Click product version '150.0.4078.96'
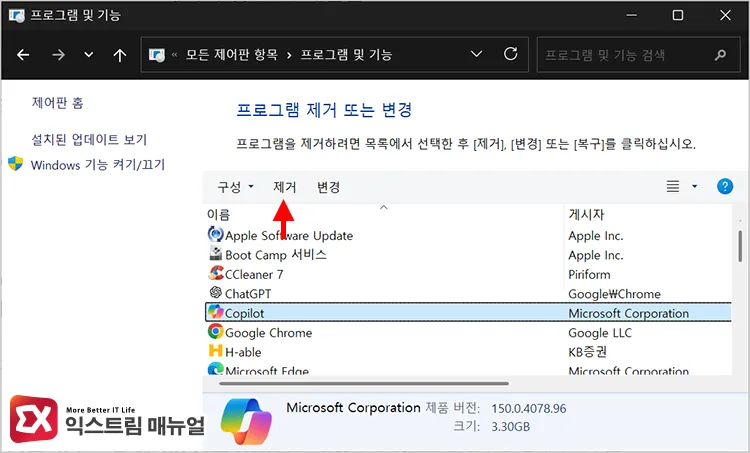The height and width of the screenshot is (453, 750). [529, 409]
